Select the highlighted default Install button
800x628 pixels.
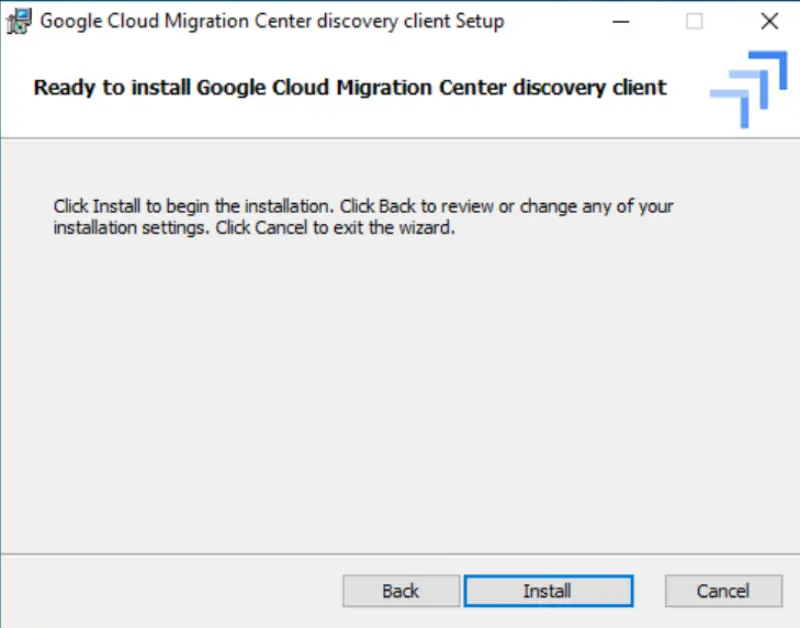(549, 590)
